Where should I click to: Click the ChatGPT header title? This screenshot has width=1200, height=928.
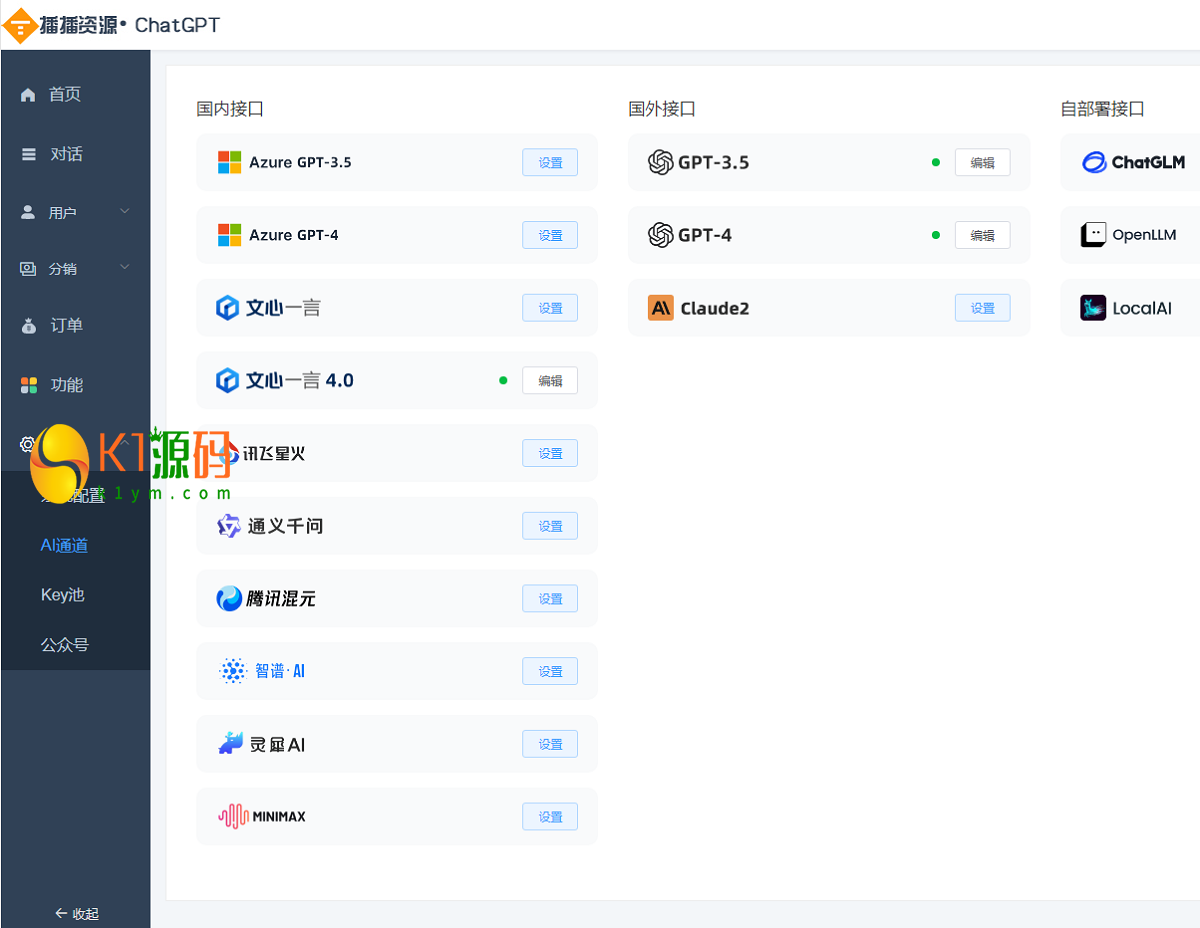point(177,25)
